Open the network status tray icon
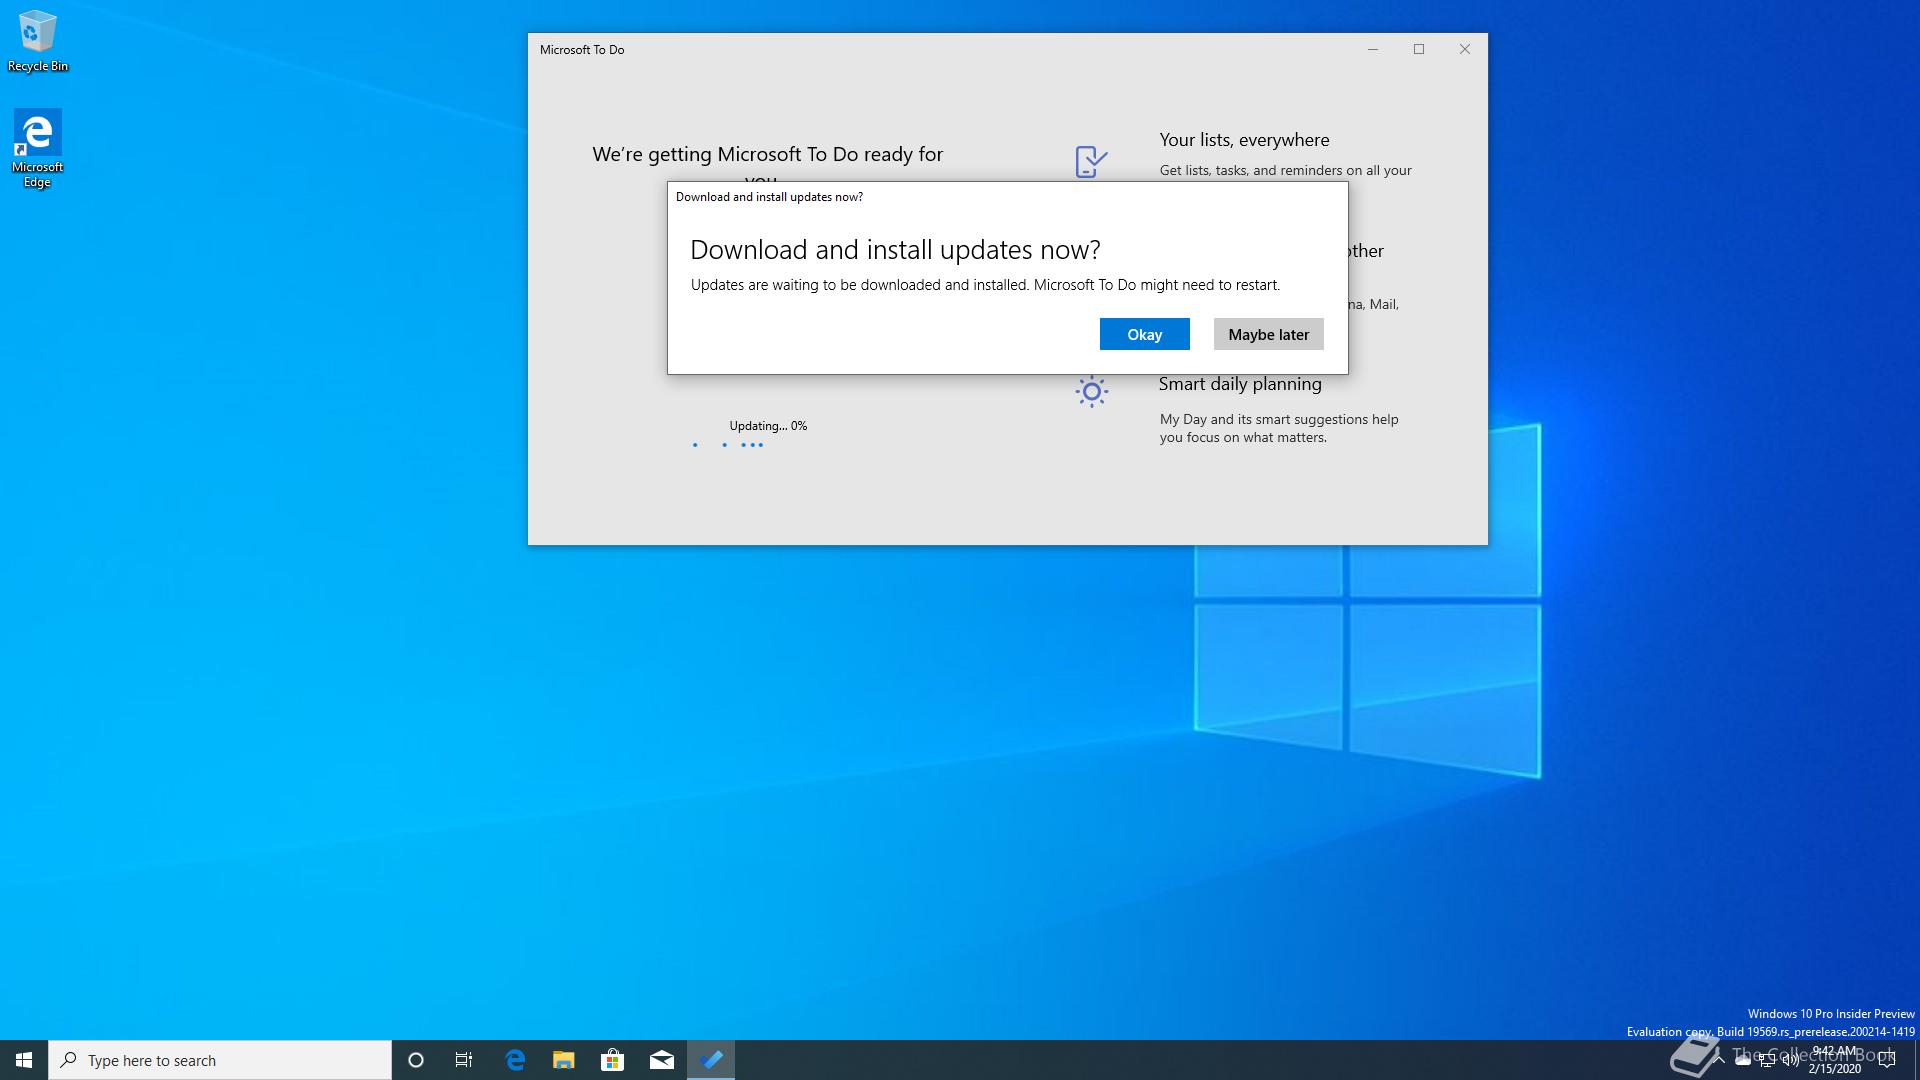The width and height of the screenshot is (1920, 1080). tap(1767, 1060)
